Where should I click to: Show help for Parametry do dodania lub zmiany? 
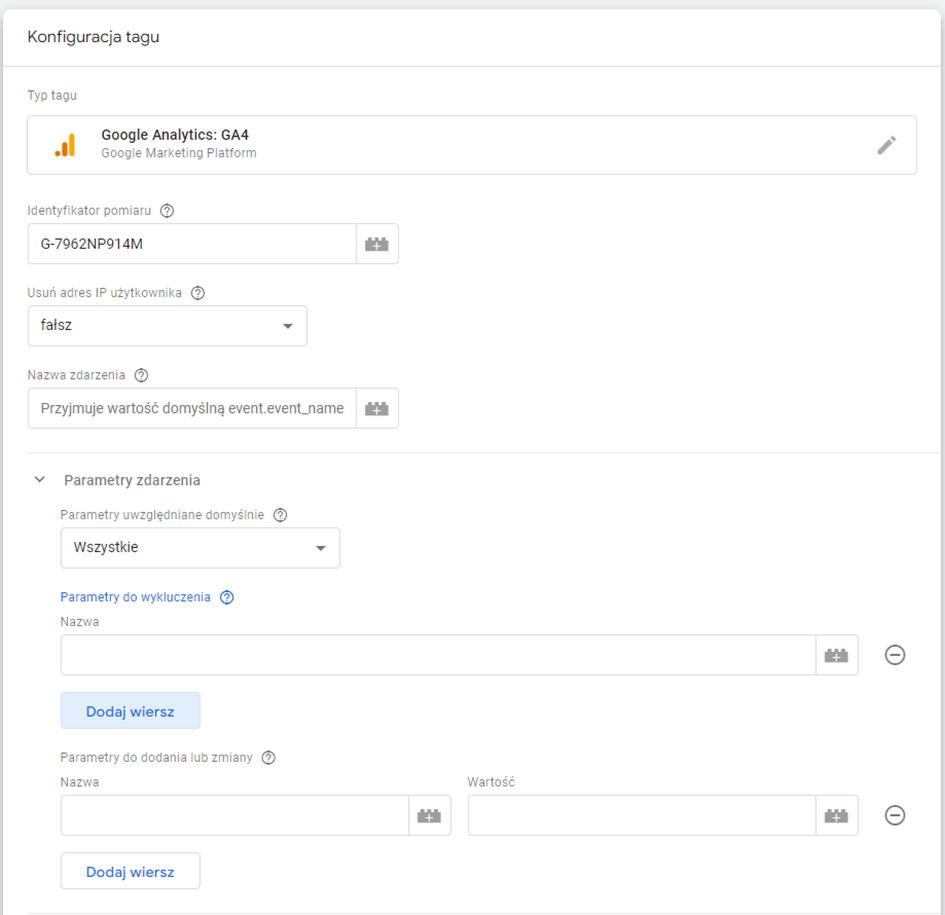pyautogui.click(x=268, y=758)
